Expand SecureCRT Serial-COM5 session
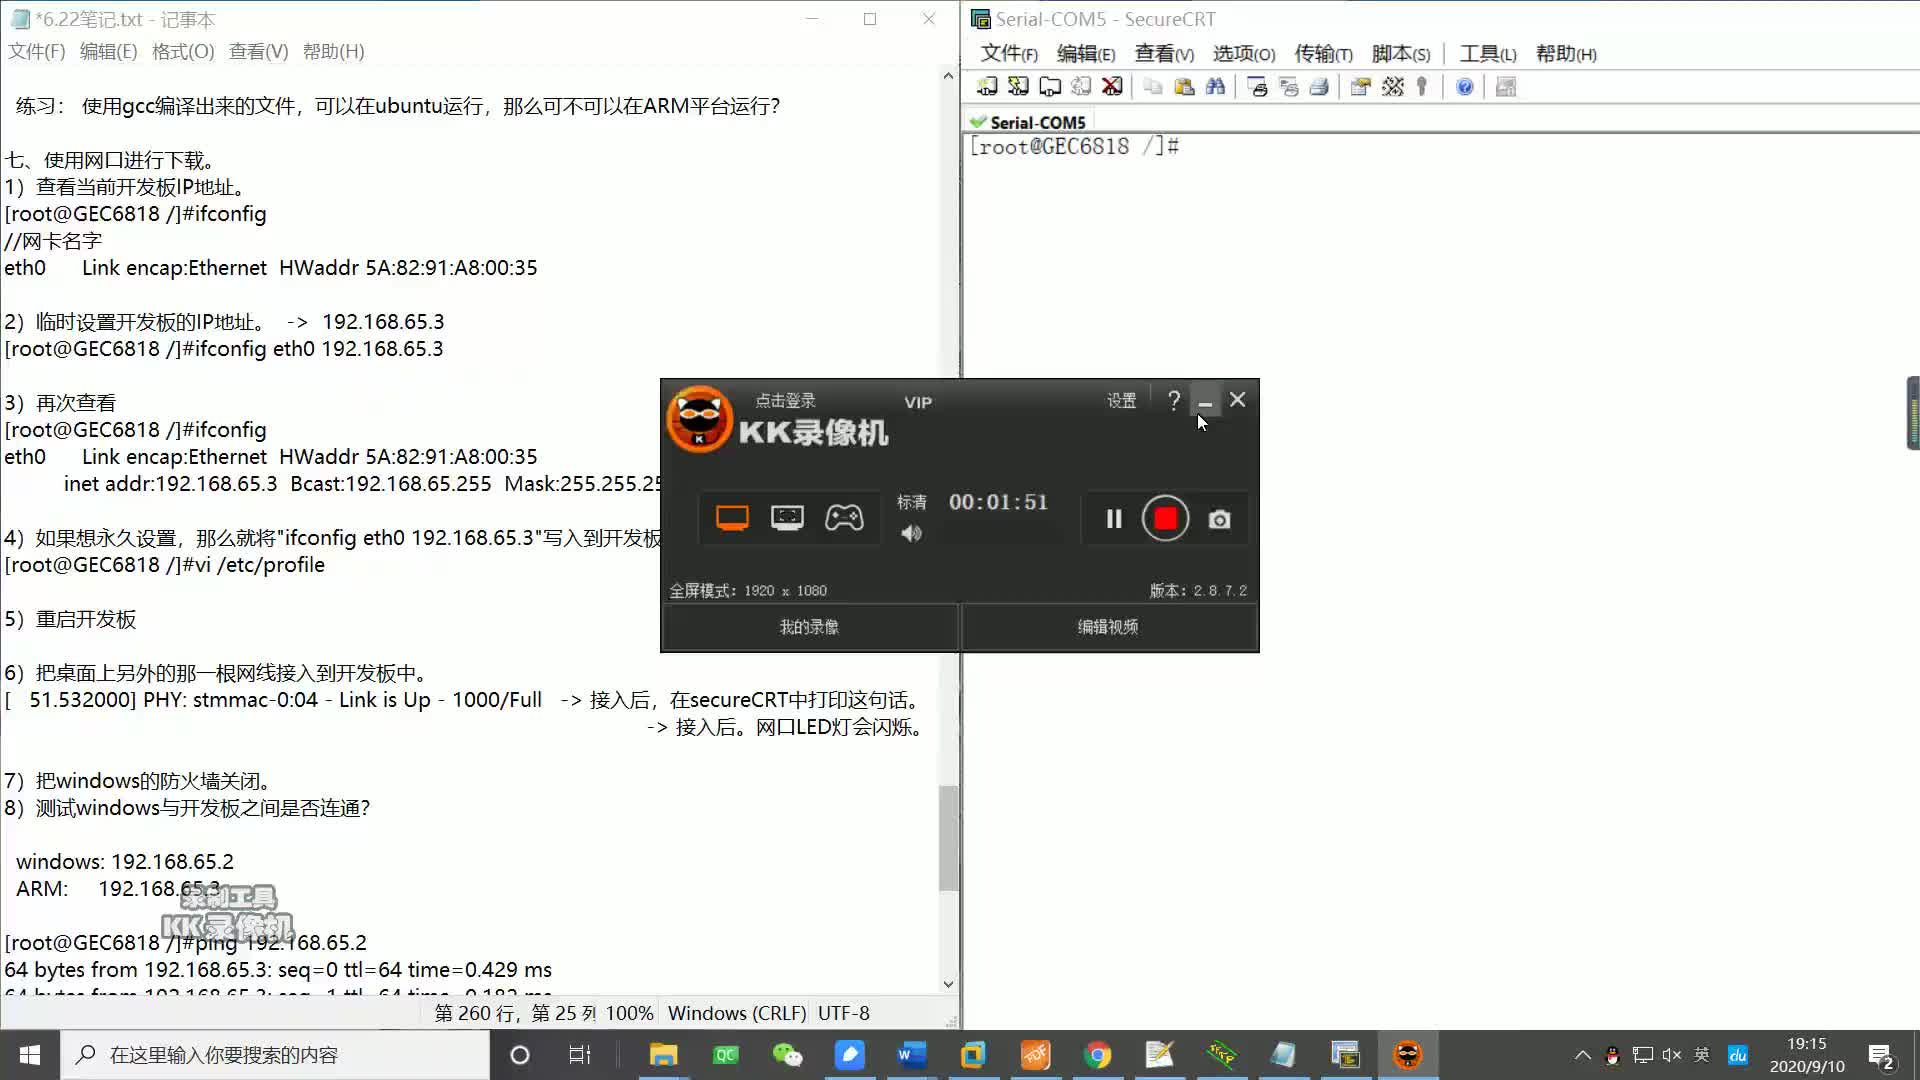This screenshot has height=1080, width=1920. 1038,121
